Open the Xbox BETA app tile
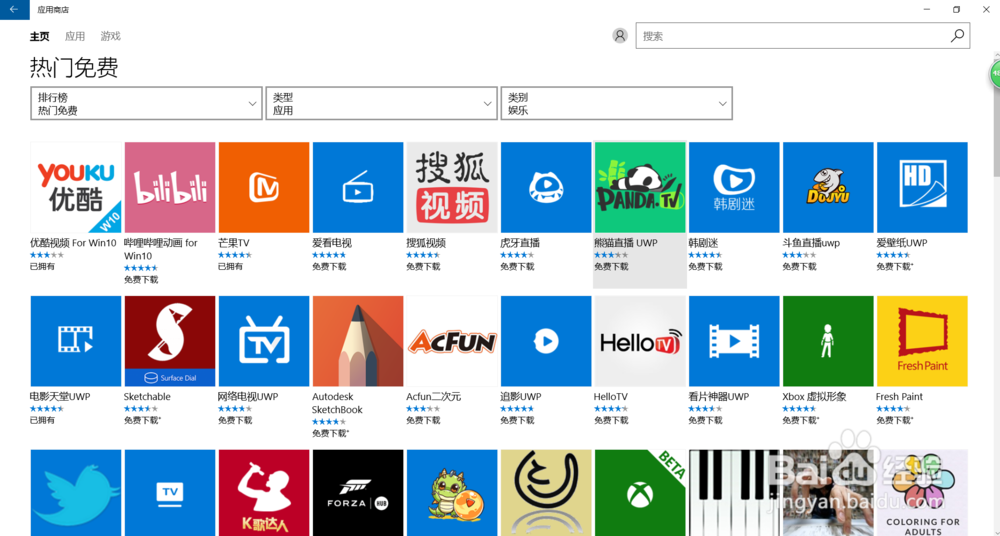Image resolution: width=1000 pixels, height=536 pixels. (x=640, y=493)
